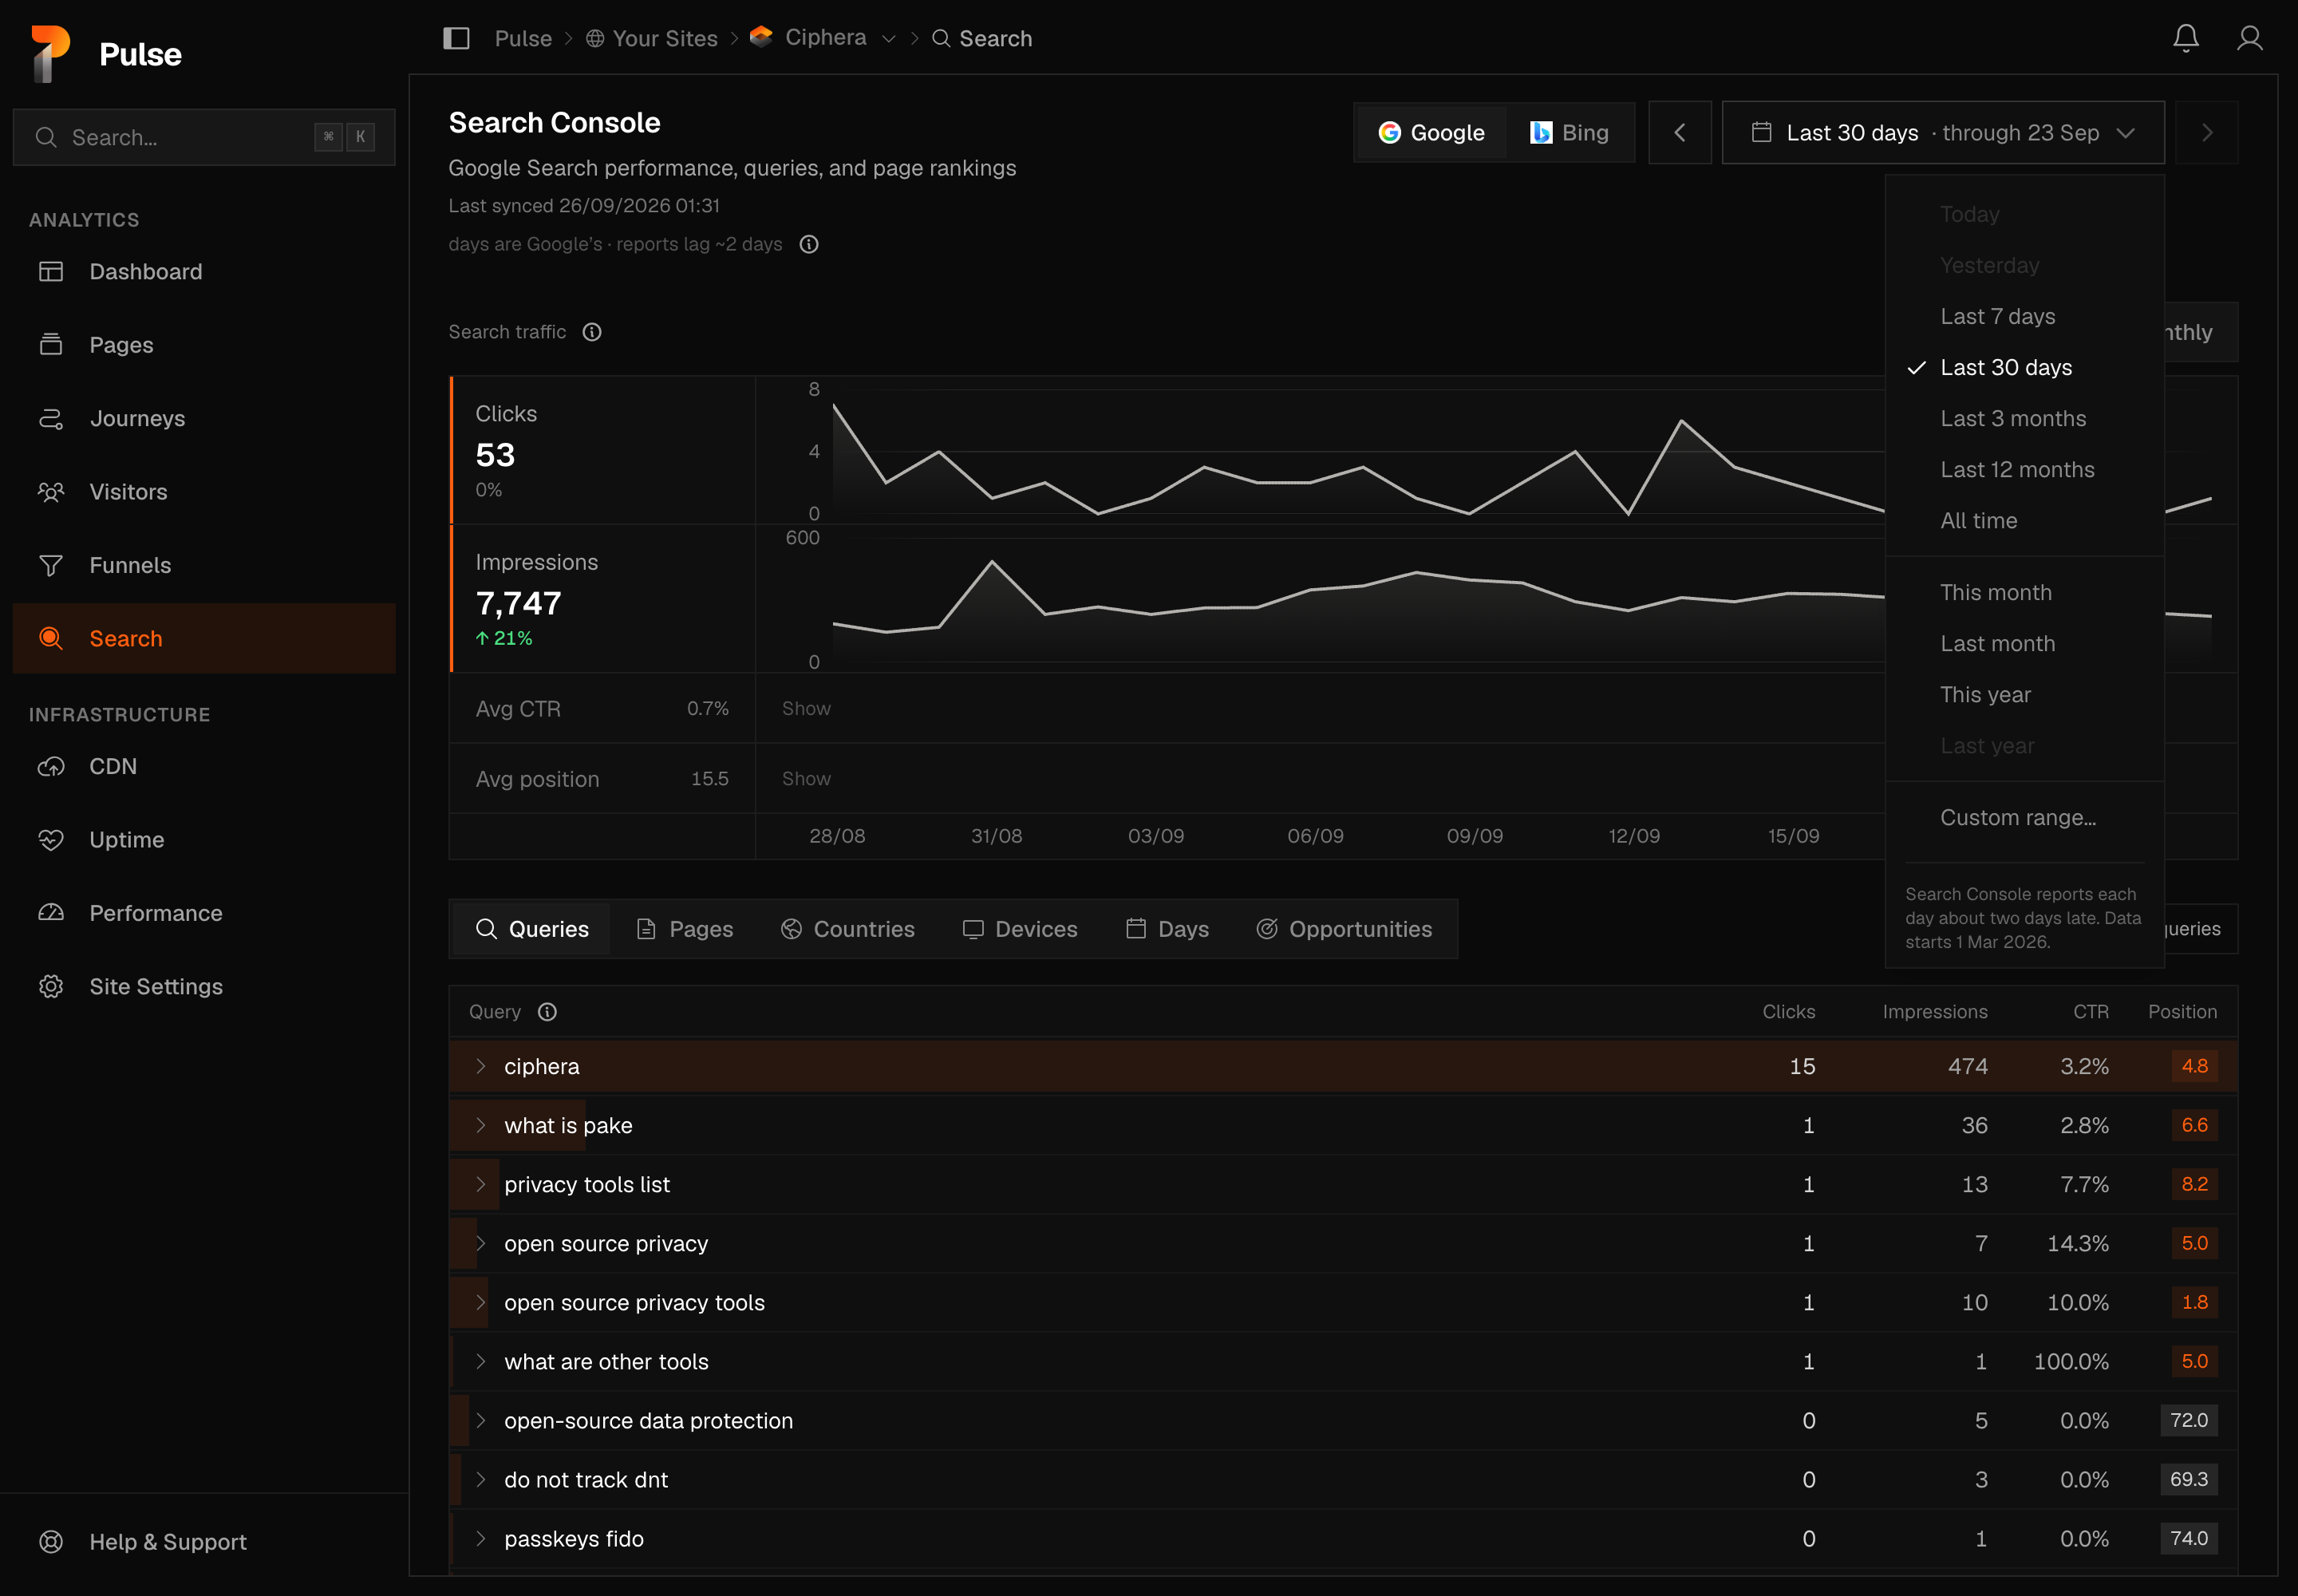Choose Custom range… option
The width and height of the screenshot is (2298, 1596).
(2025, 817)
